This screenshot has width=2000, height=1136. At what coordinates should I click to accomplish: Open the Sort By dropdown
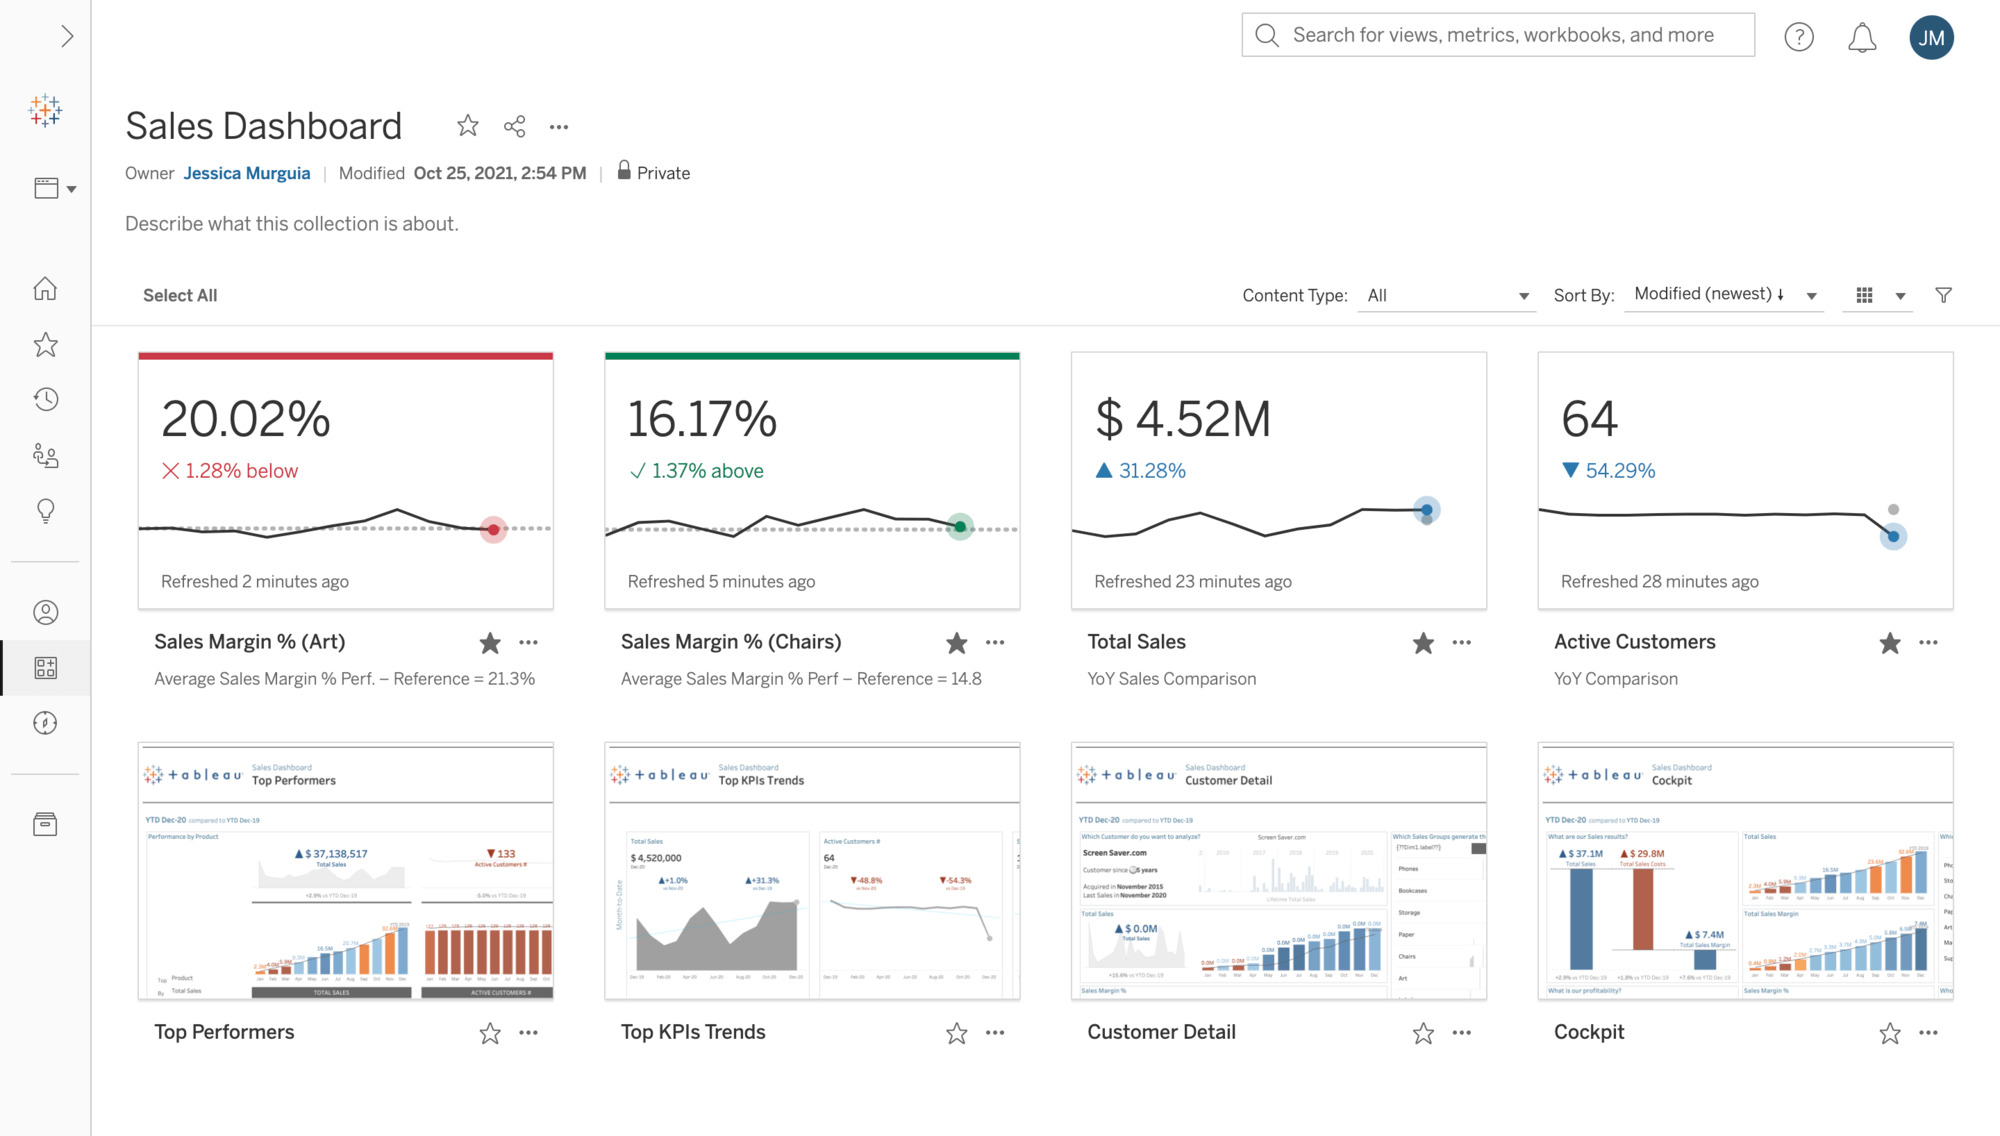pyautogui.click(x=1724, y=294)
